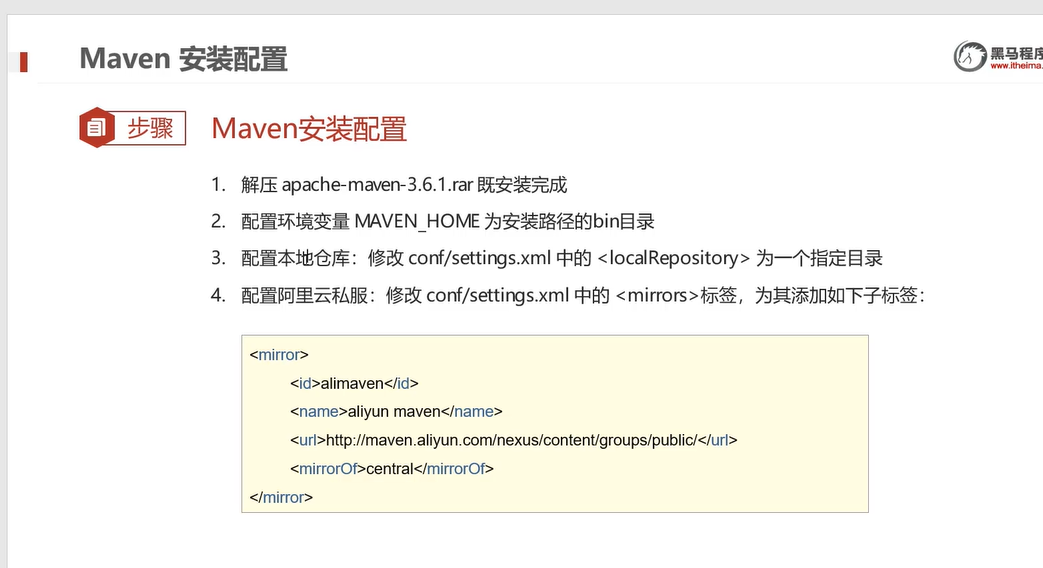Click step 1 text '解压 apache-maven-3.6.1.rar 既安装完成'
This screenshot has width=1043, height=568.
[404, 185]
